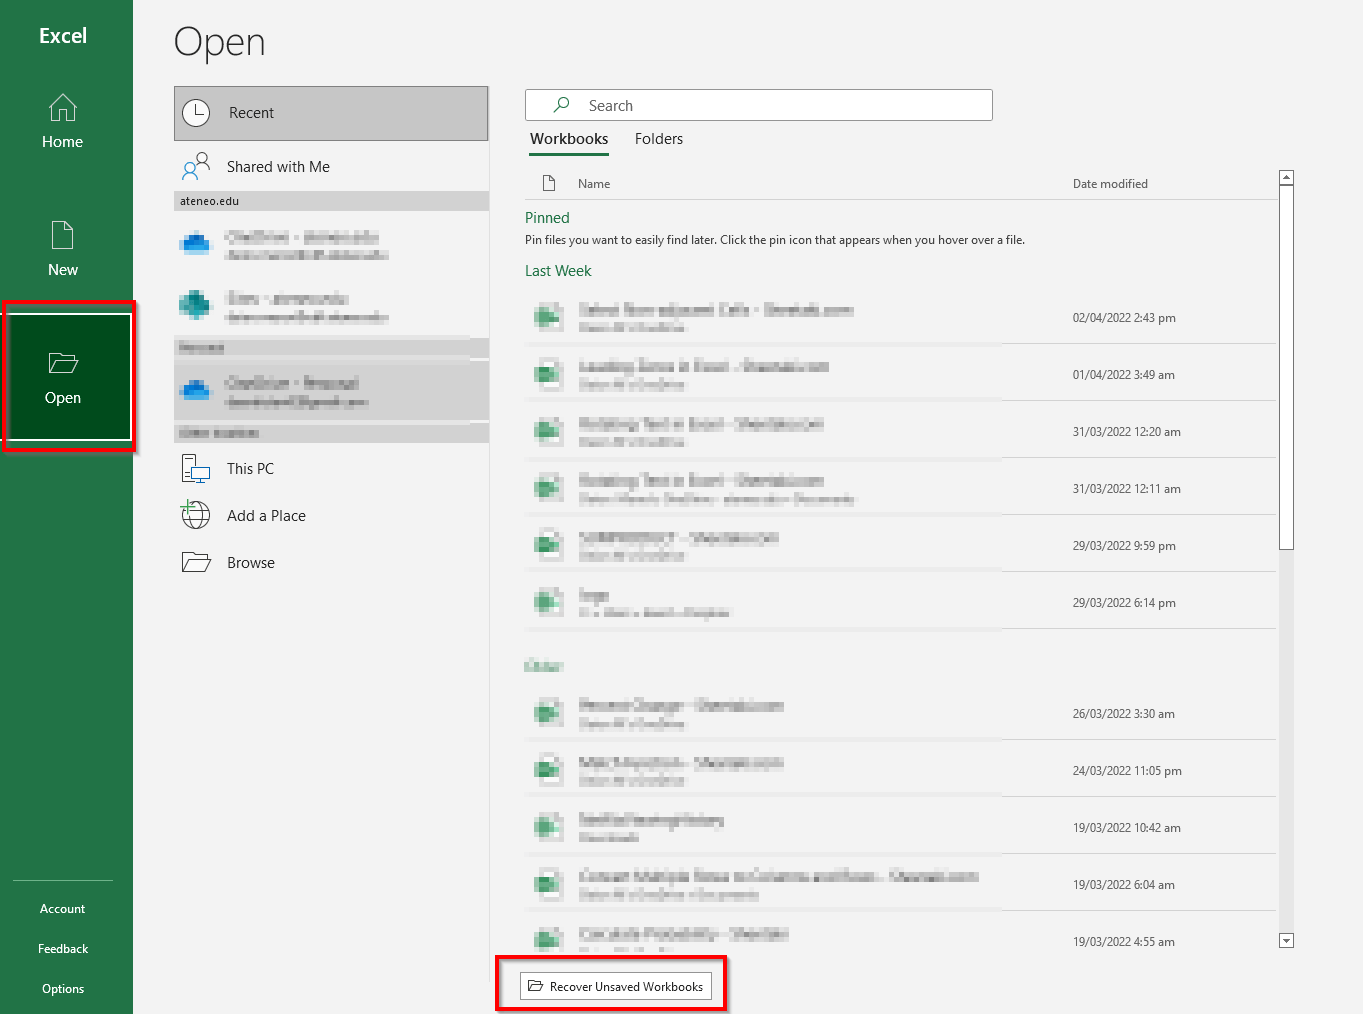Click the Pinned section heading
This screenshot has width=1363, height=1014.
[x=547, y=218]
